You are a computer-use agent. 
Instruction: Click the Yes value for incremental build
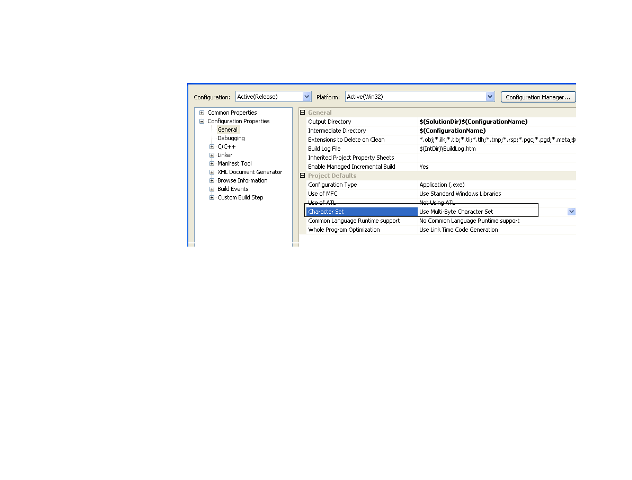(x=424, y=167)
